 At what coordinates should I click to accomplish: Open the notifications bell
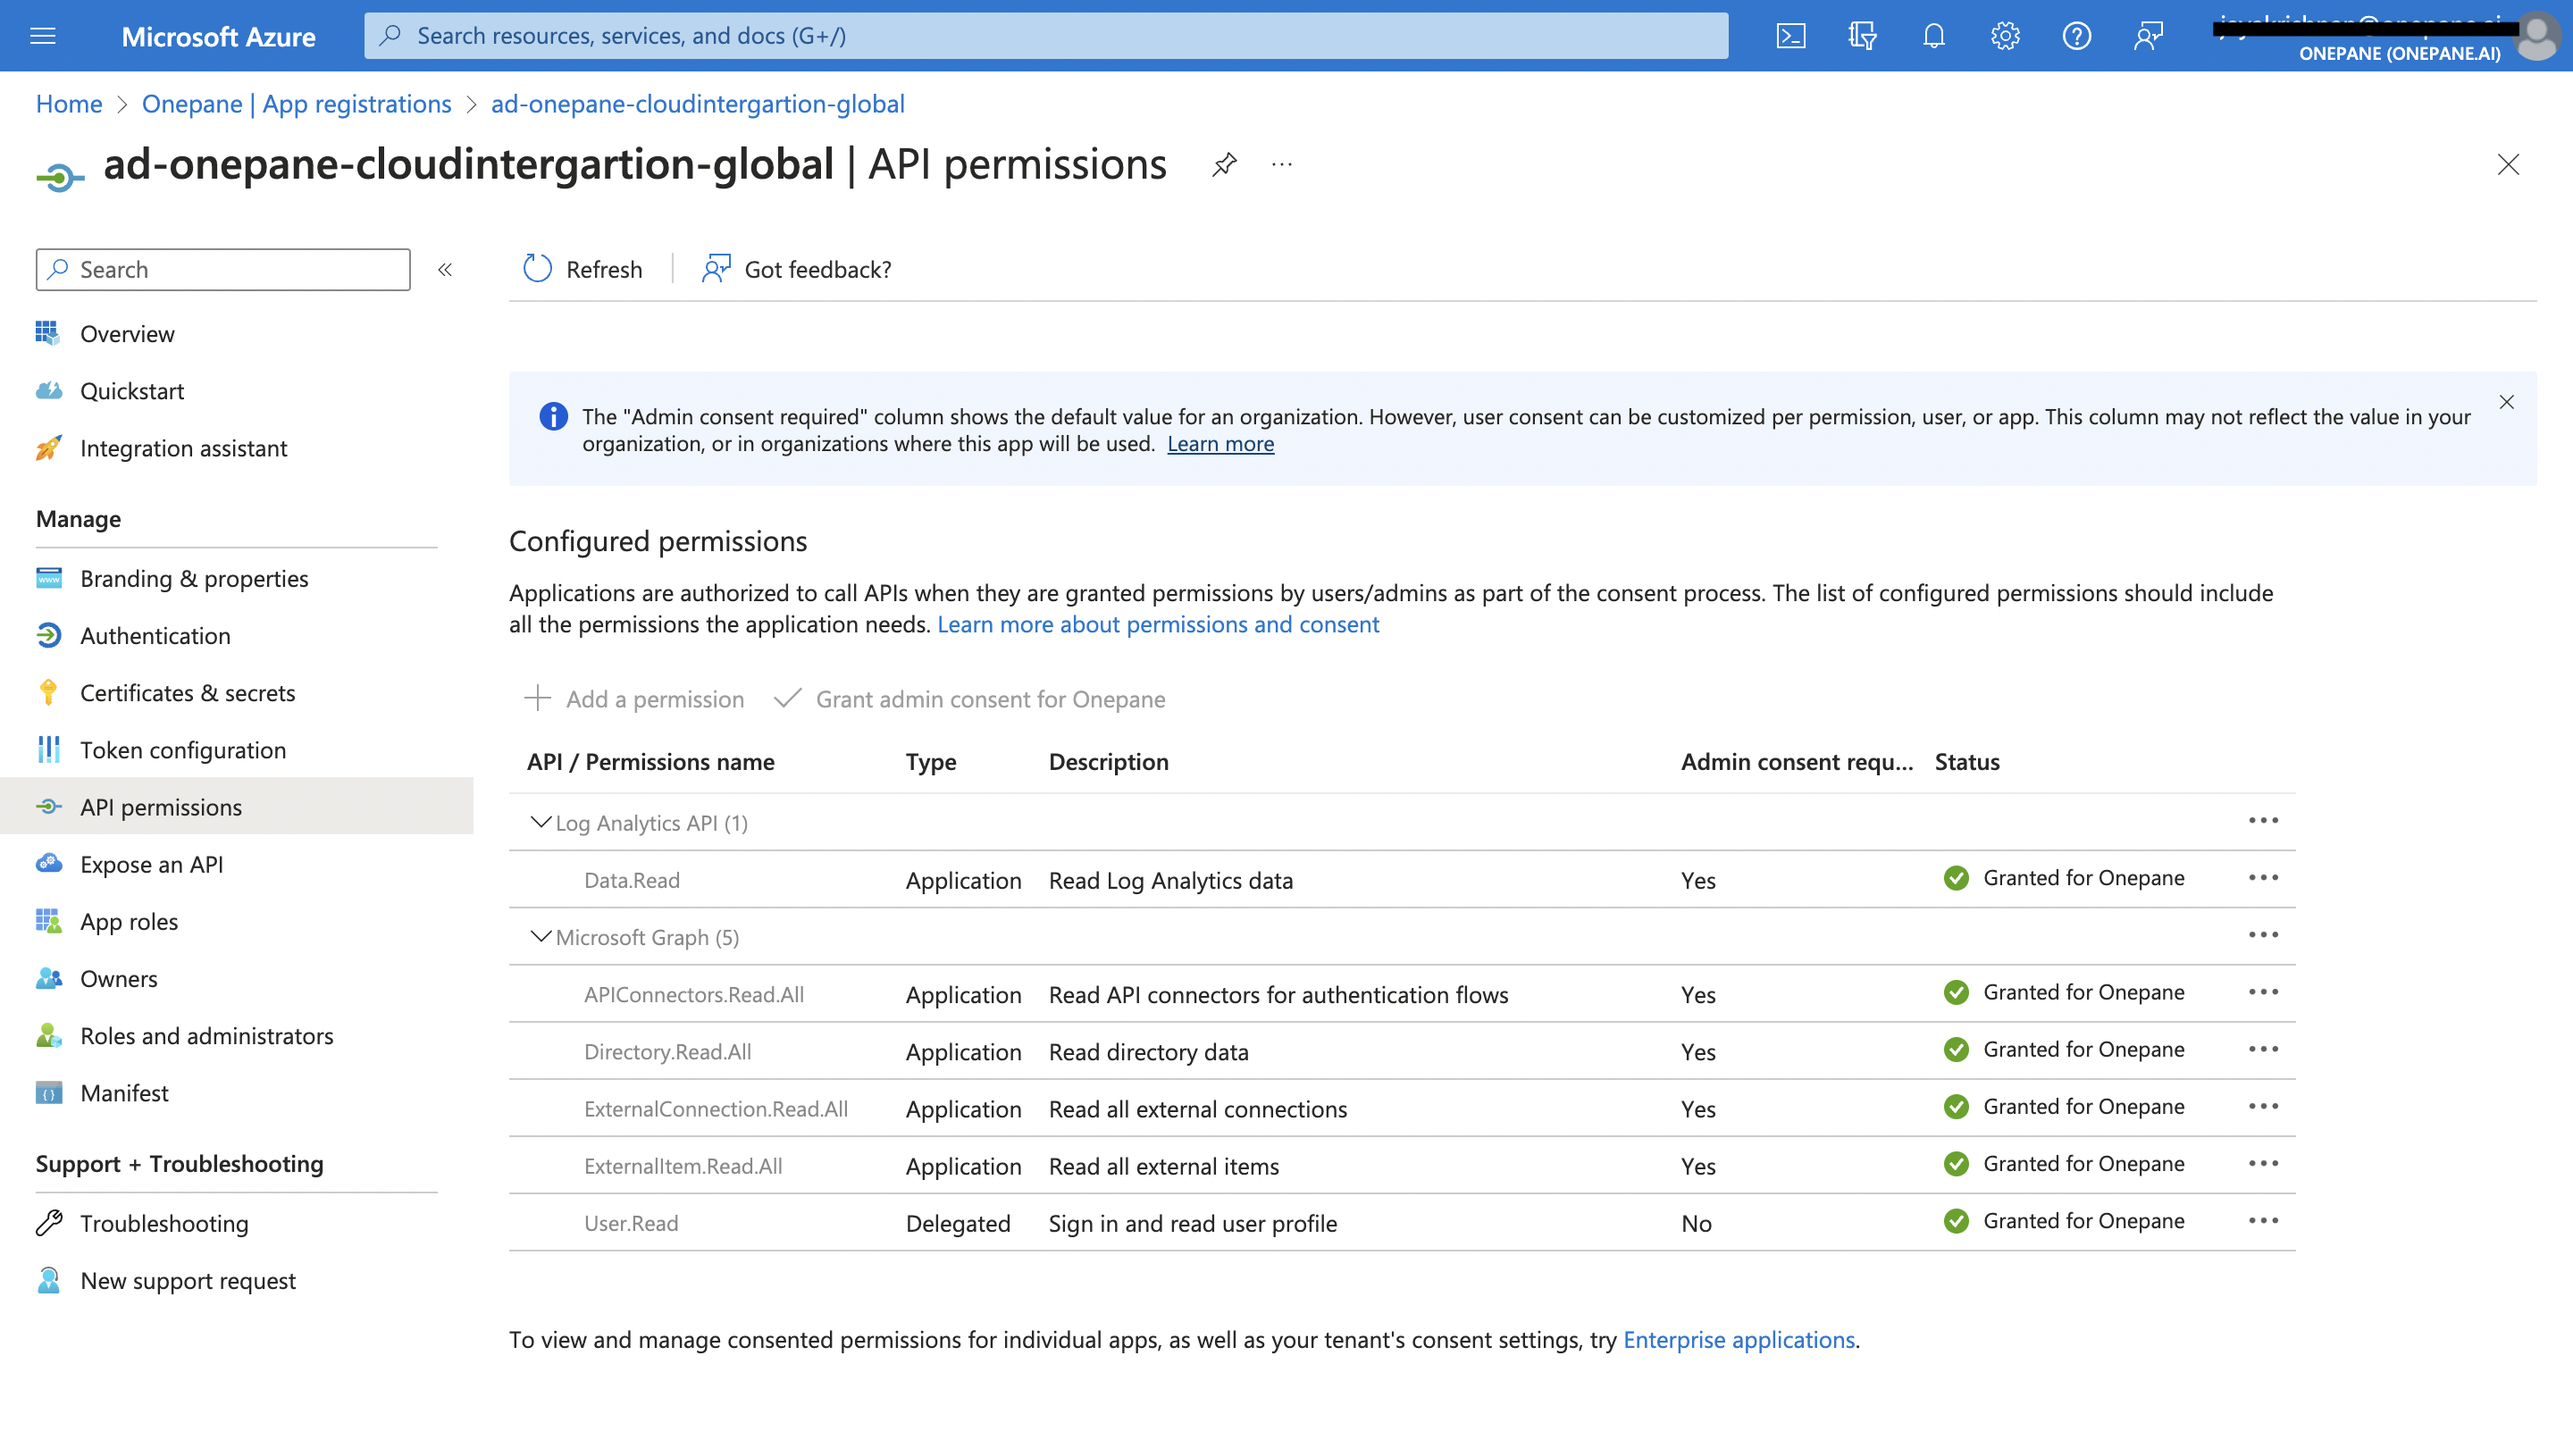tap(1934, 36)
